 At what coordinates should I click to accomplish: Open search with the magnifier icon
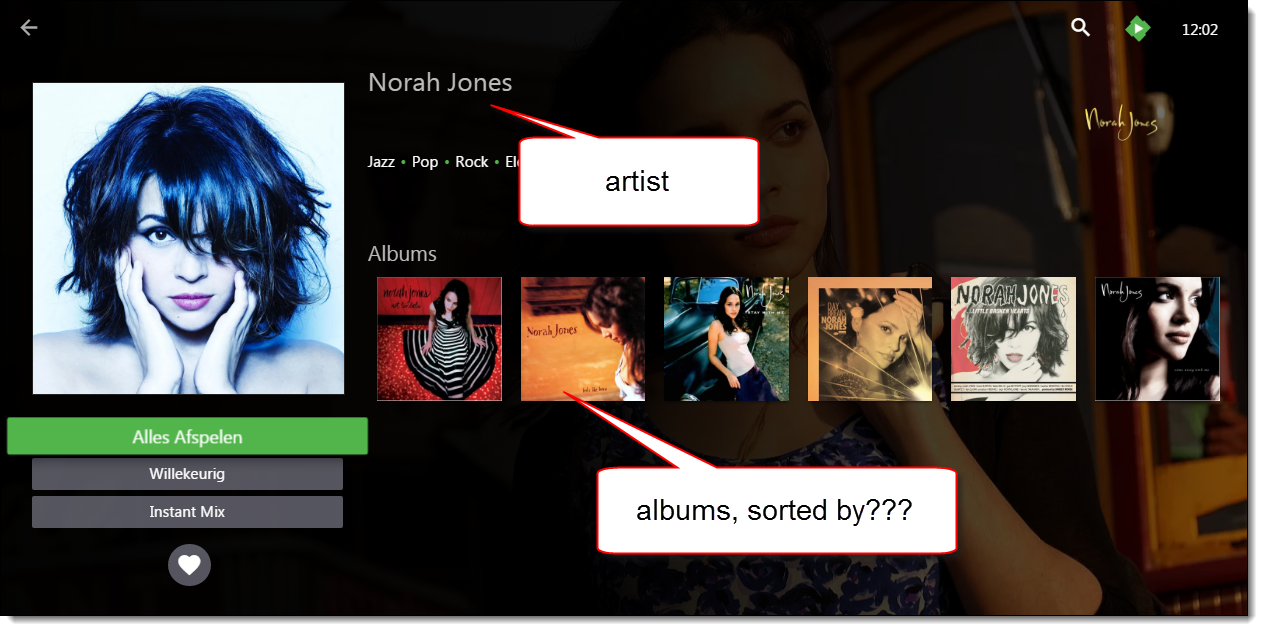click(x=1080, y=28)
